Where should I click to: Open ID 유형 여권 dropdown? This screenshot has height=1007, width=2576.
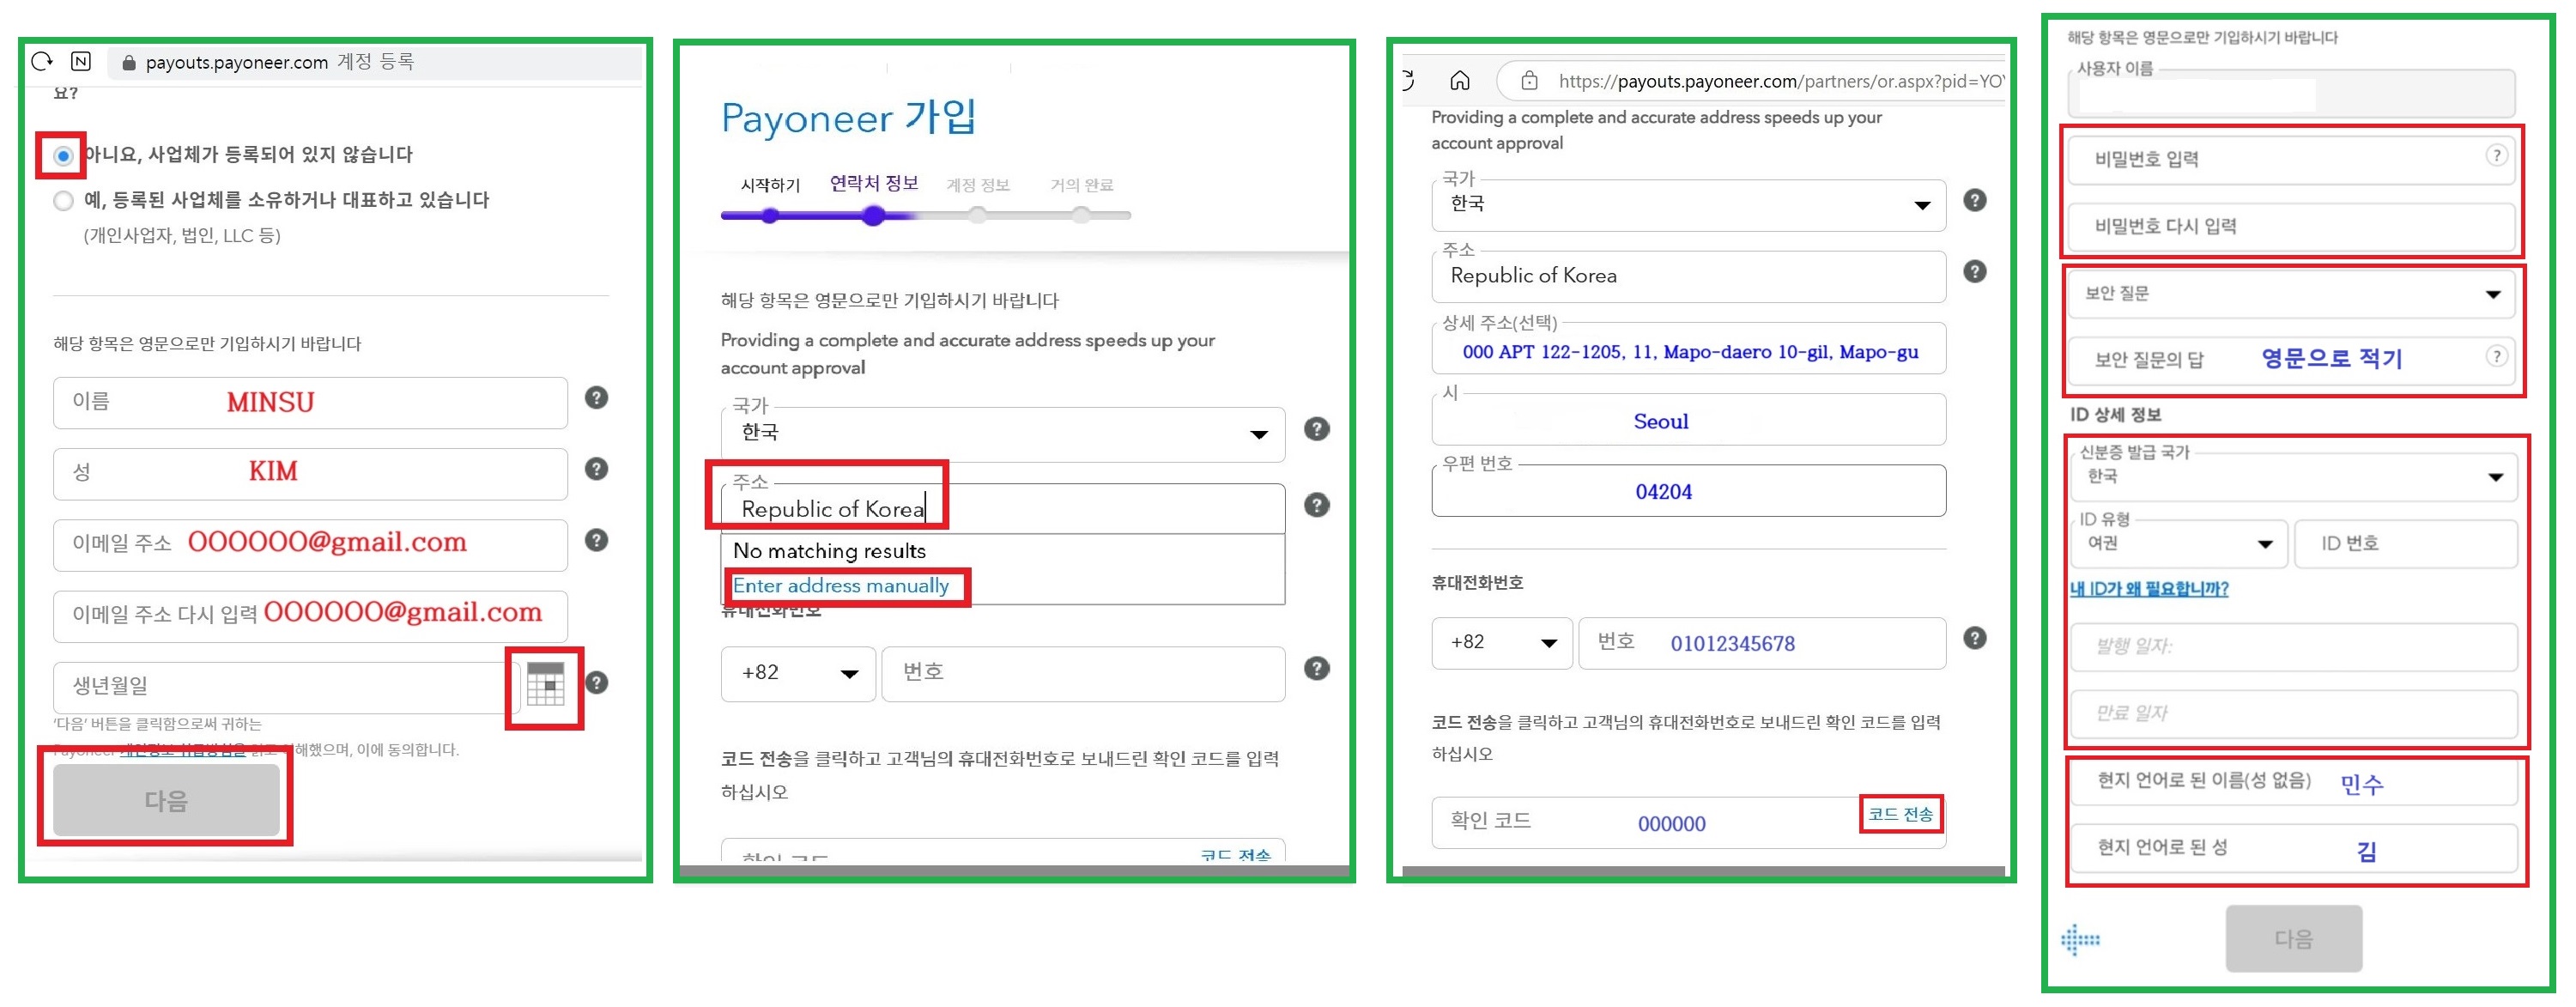pyautogui.click(x=2179, y=544)
